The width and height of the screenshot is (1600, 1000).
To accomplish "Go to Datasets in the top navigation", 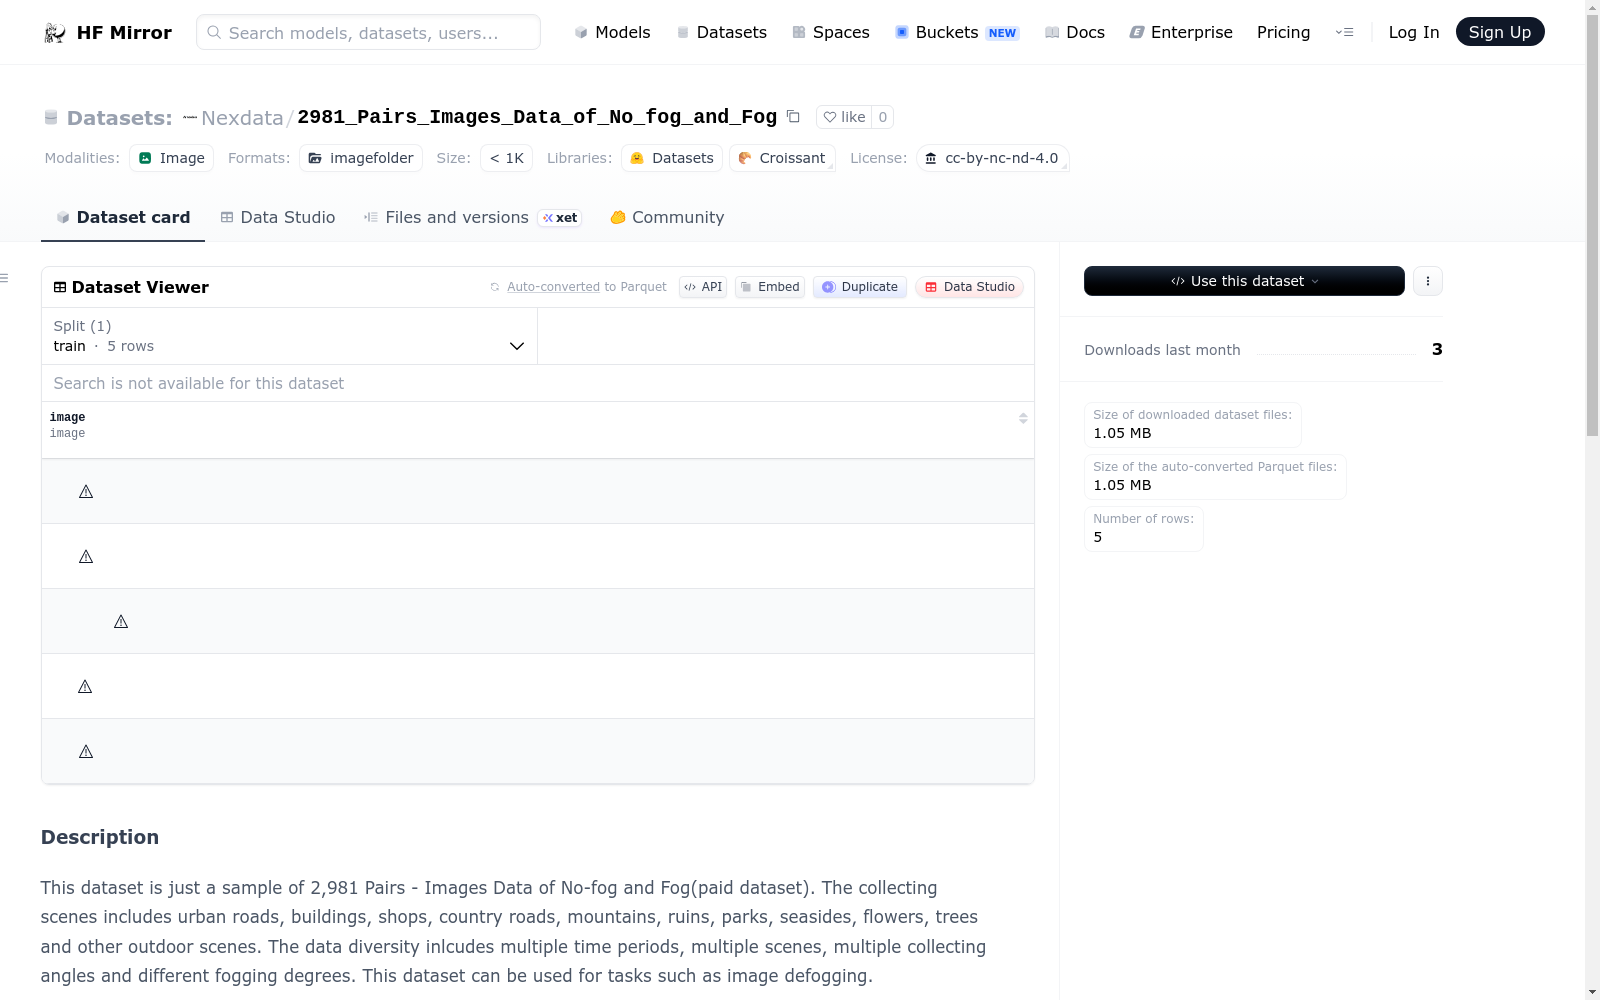I will pyautogui.click(x=722, y=32).
